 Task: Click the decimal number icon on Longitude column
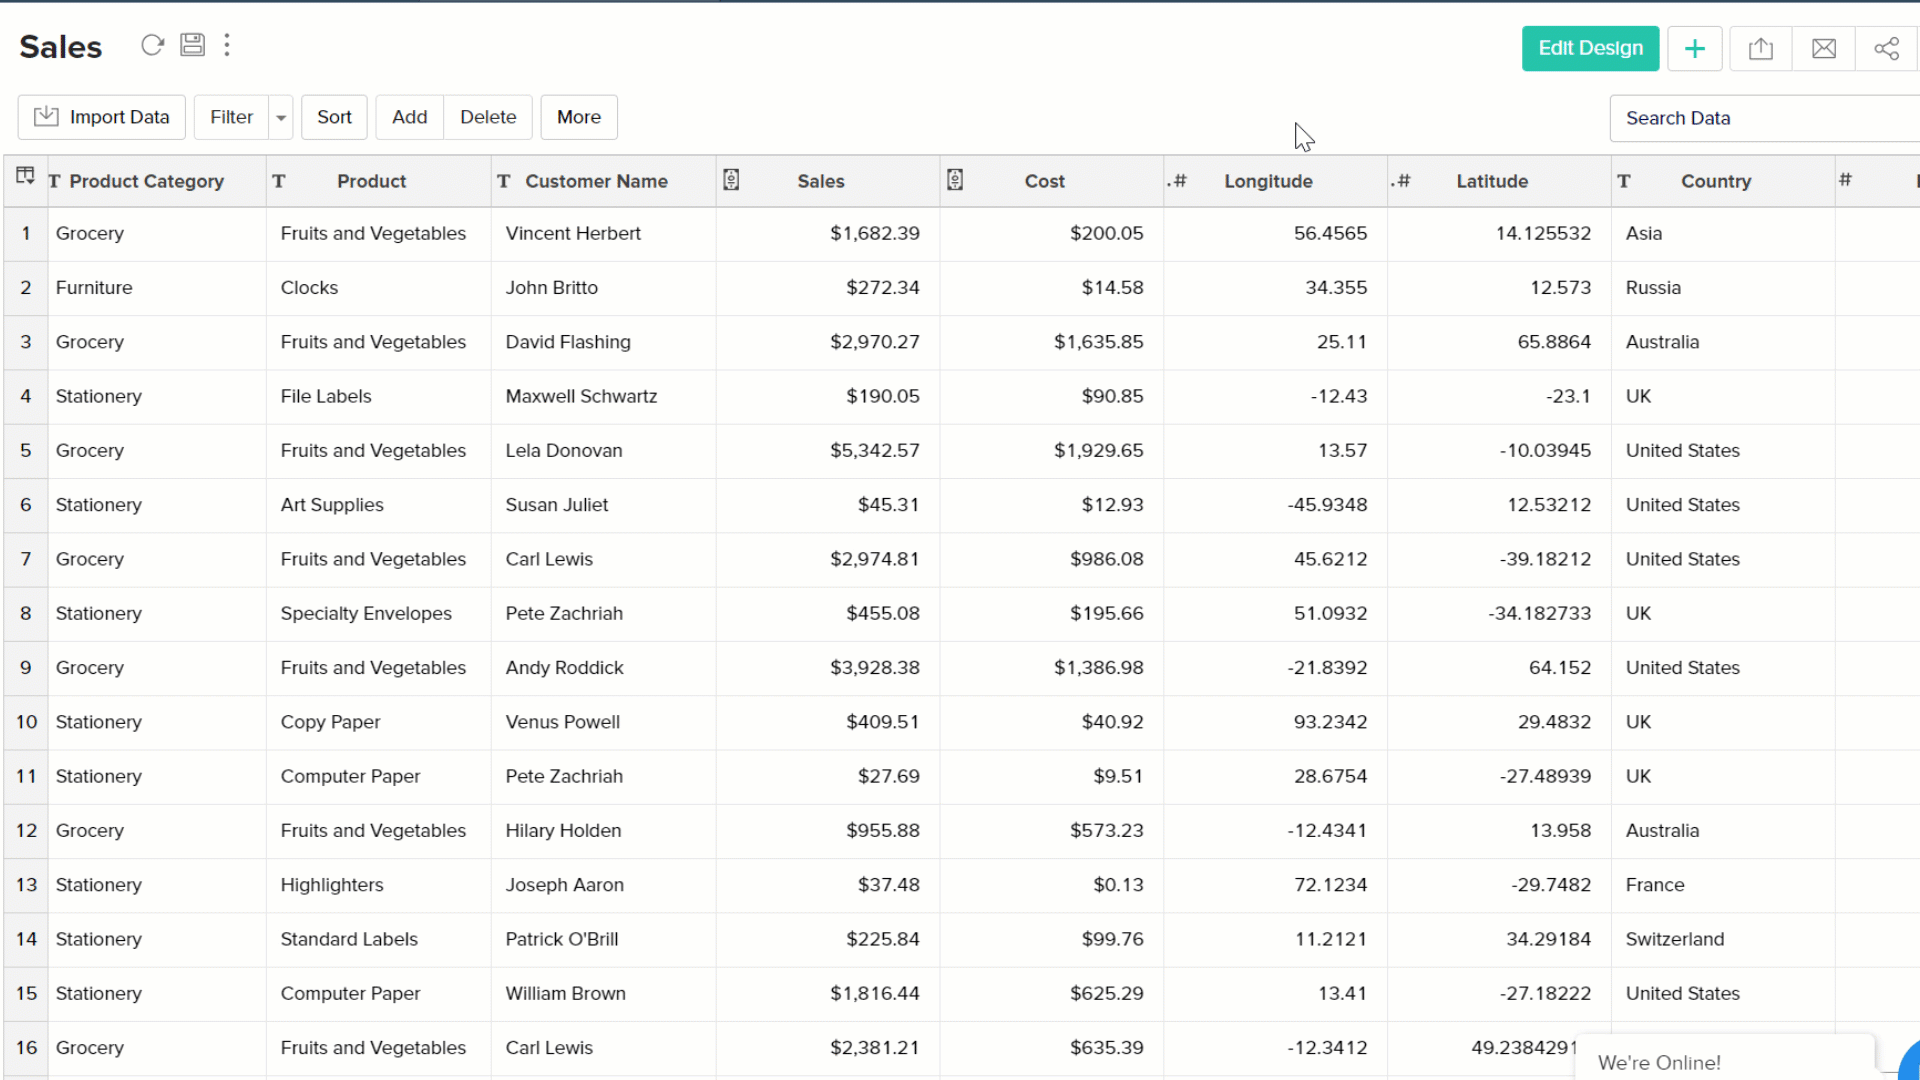[x=1178, y=181]
